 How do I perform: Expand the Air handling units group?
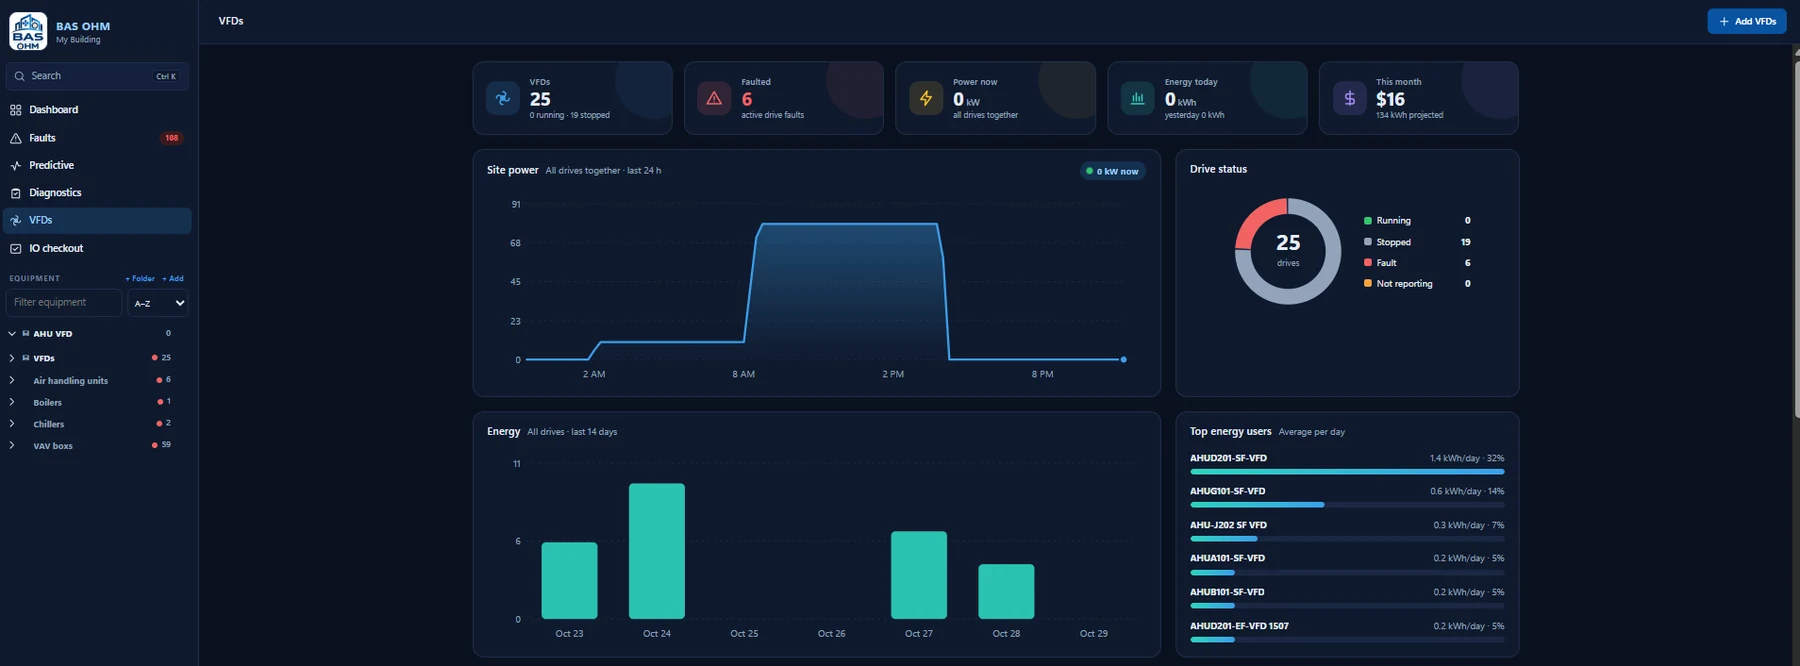point(12,380)
